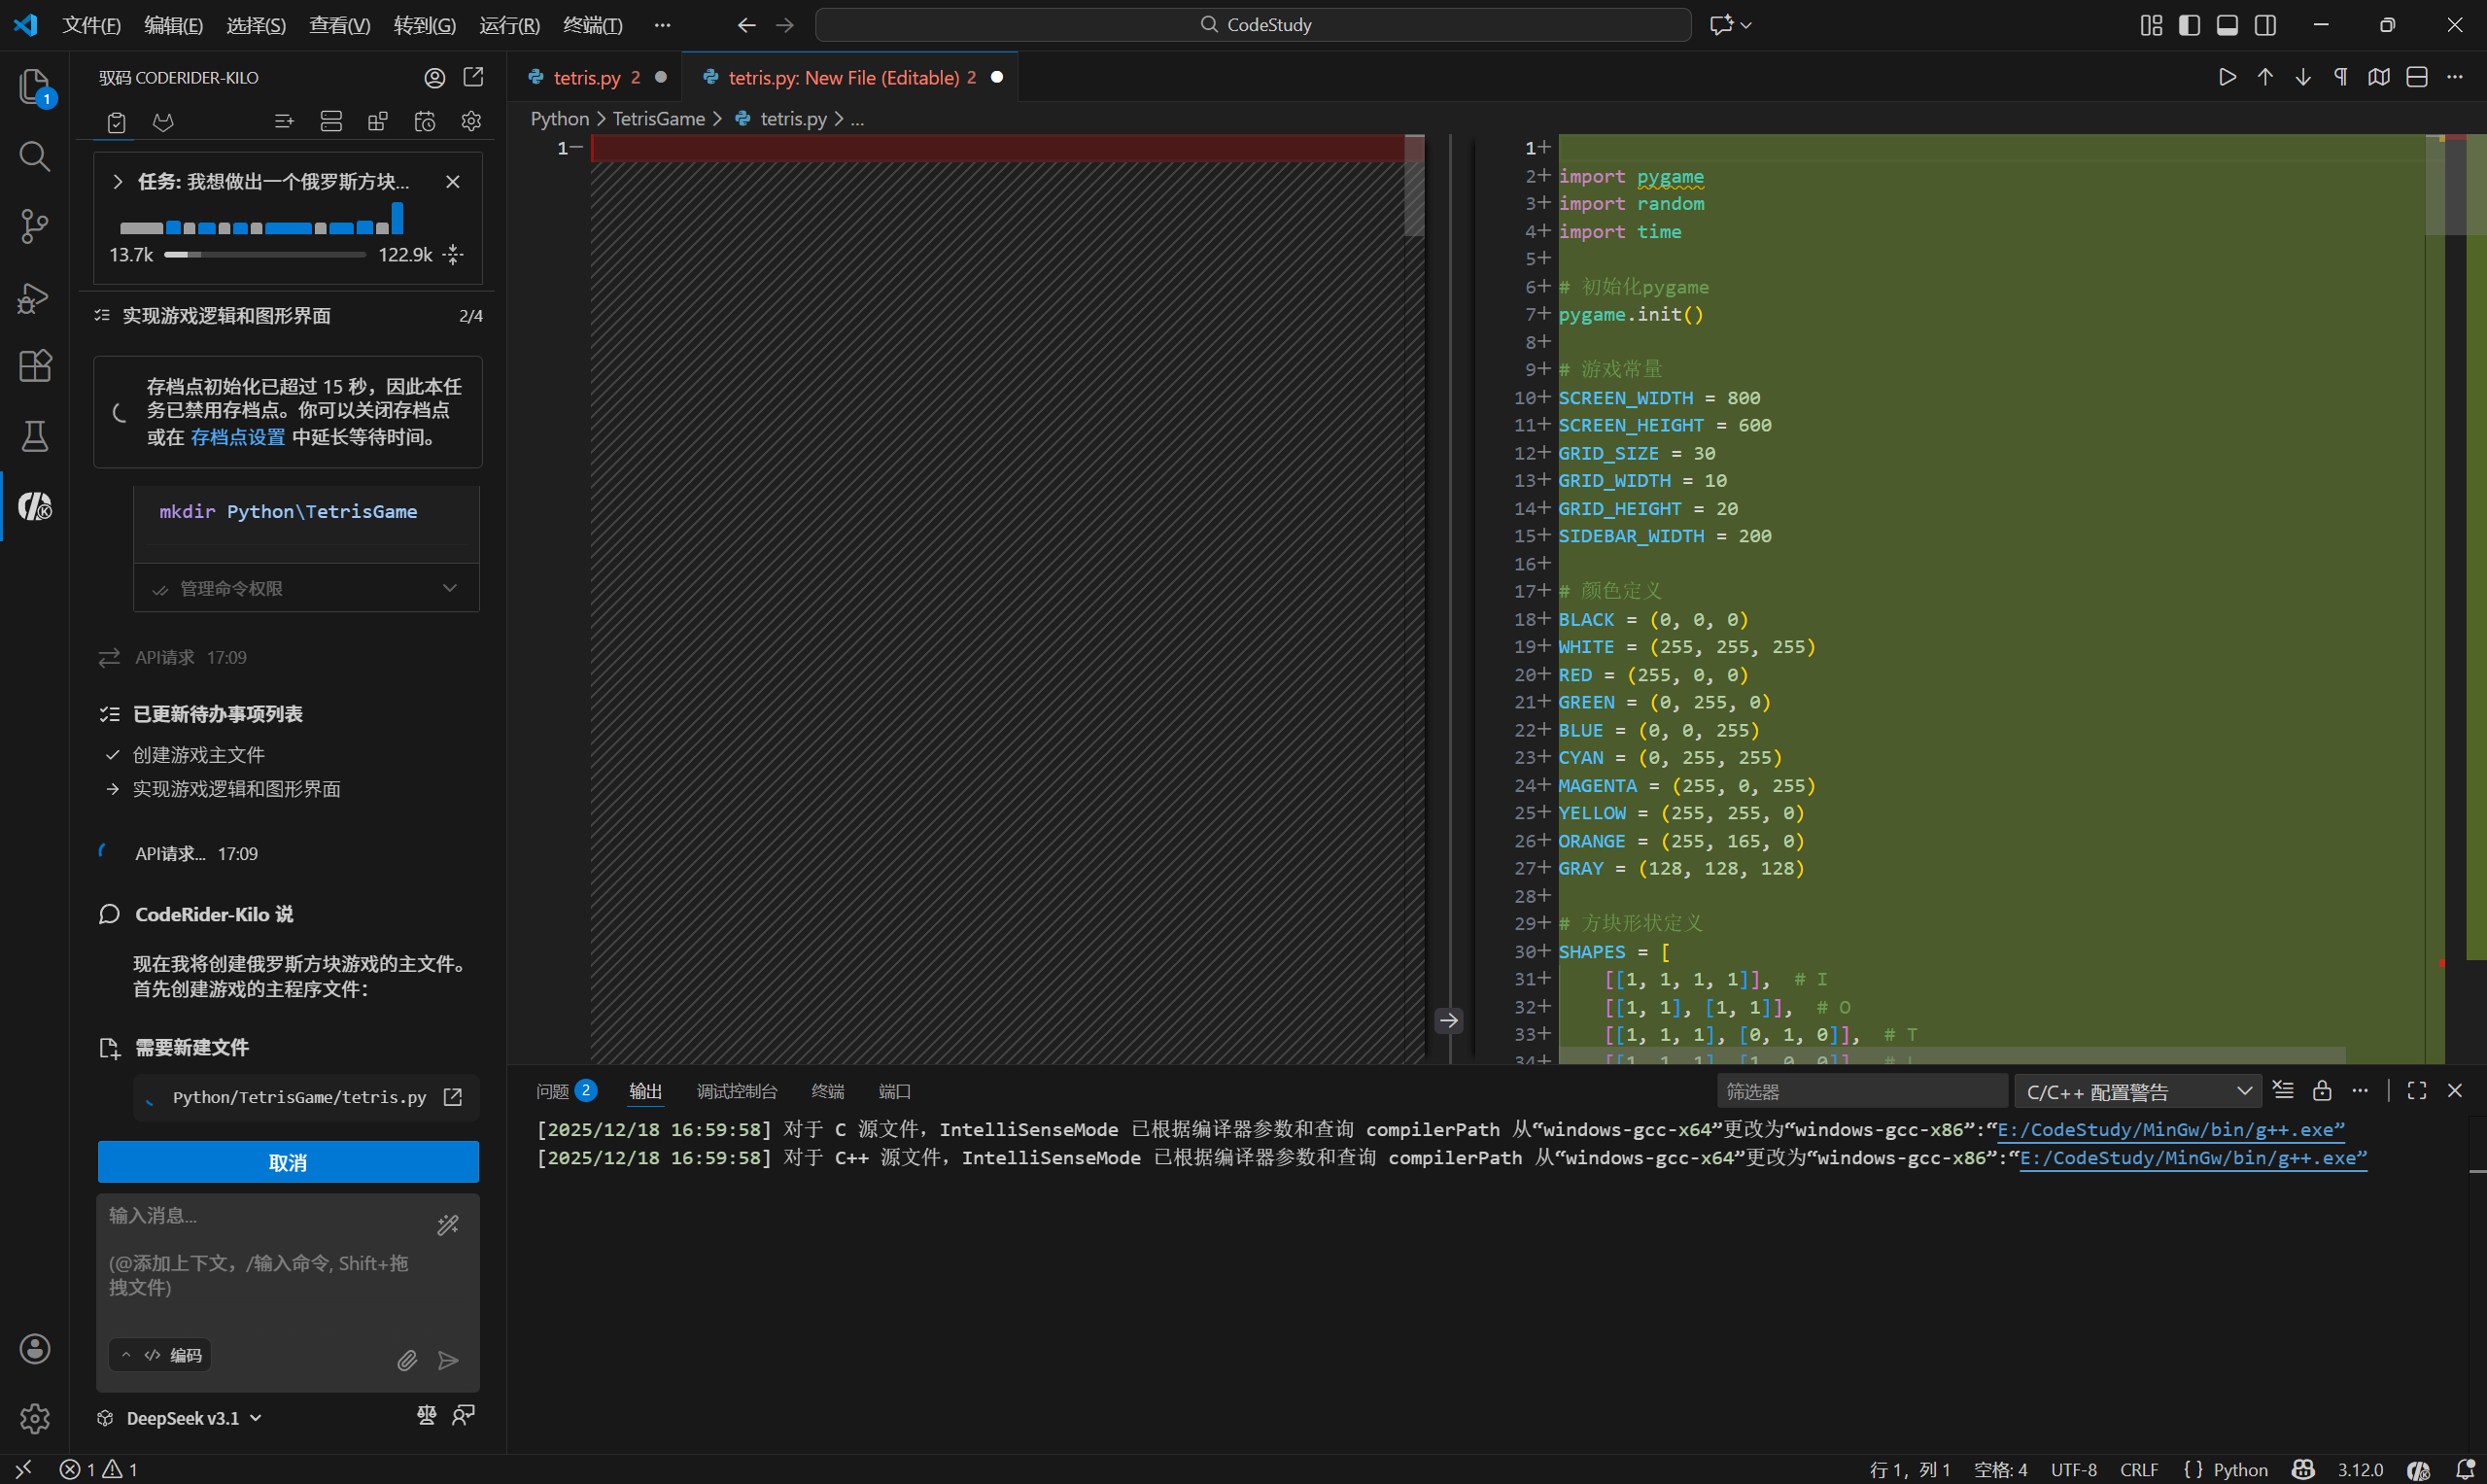Open the 存档点设置 link

238,437
